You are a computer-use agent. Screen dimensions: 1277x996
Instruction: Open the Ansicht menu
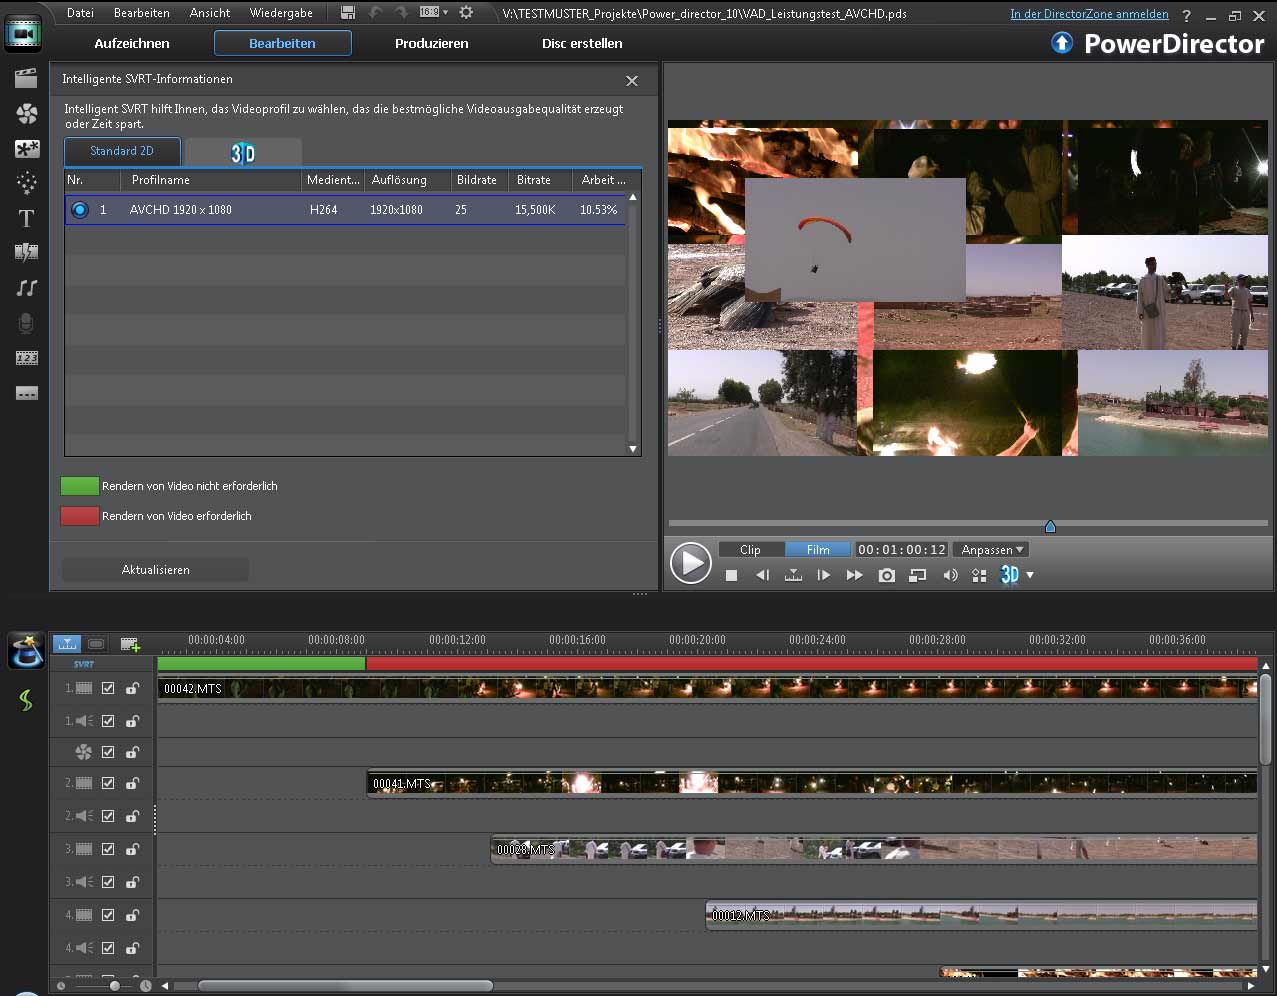210,13
